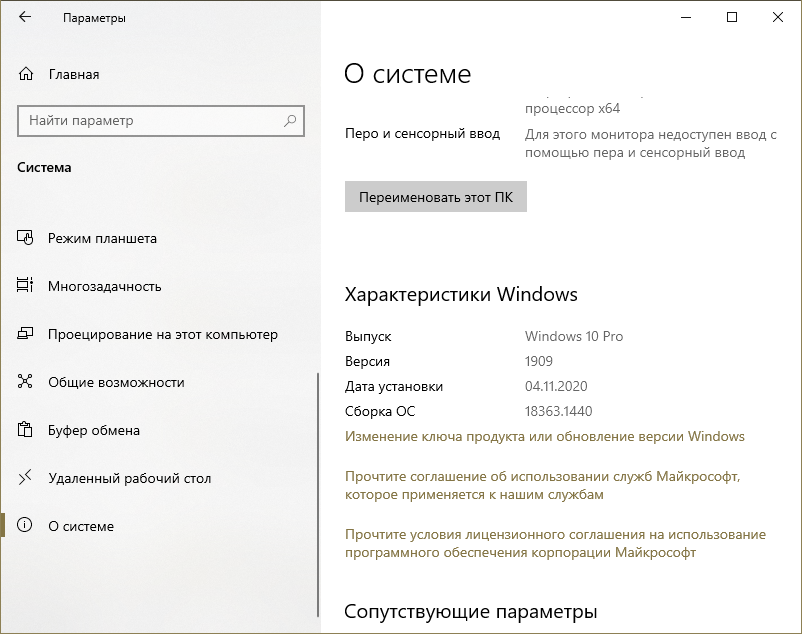Open the software license terms link
The width and height of the screenshot is (802, 634).
(555, 543)
